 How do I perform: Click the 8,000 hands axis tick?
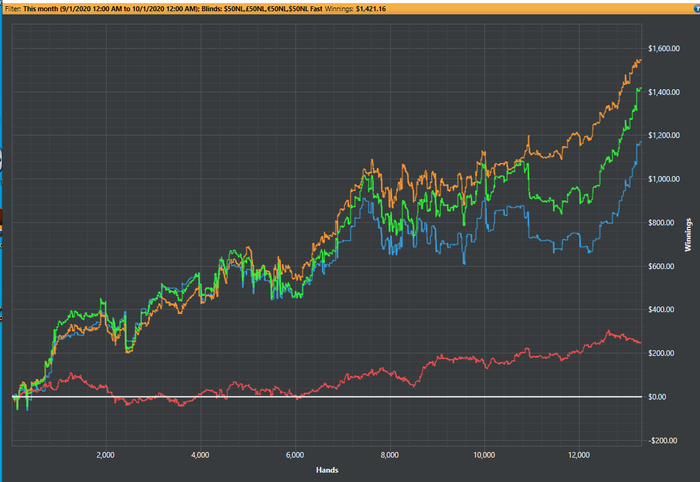[x=389, y=455]
